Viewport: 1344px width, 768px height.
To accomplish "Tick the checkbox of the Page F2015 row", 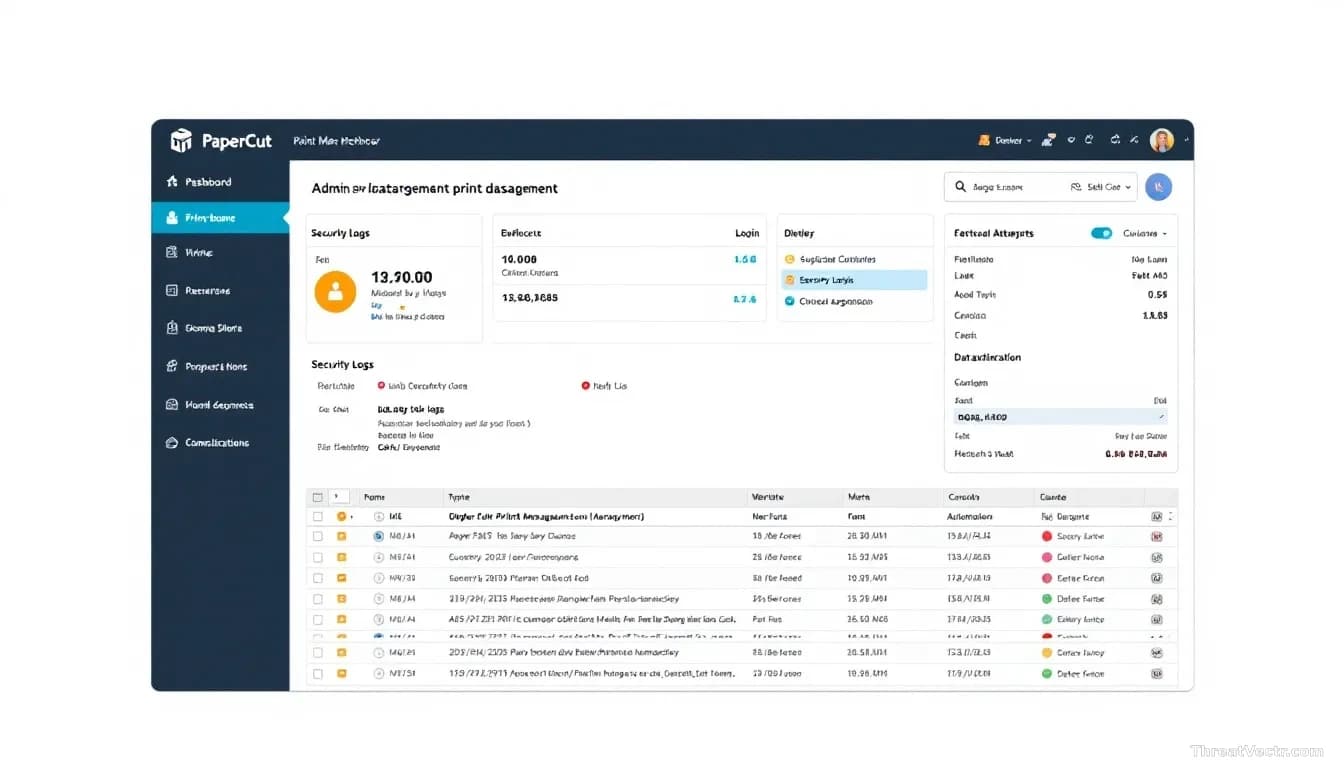I will point(318,536).
